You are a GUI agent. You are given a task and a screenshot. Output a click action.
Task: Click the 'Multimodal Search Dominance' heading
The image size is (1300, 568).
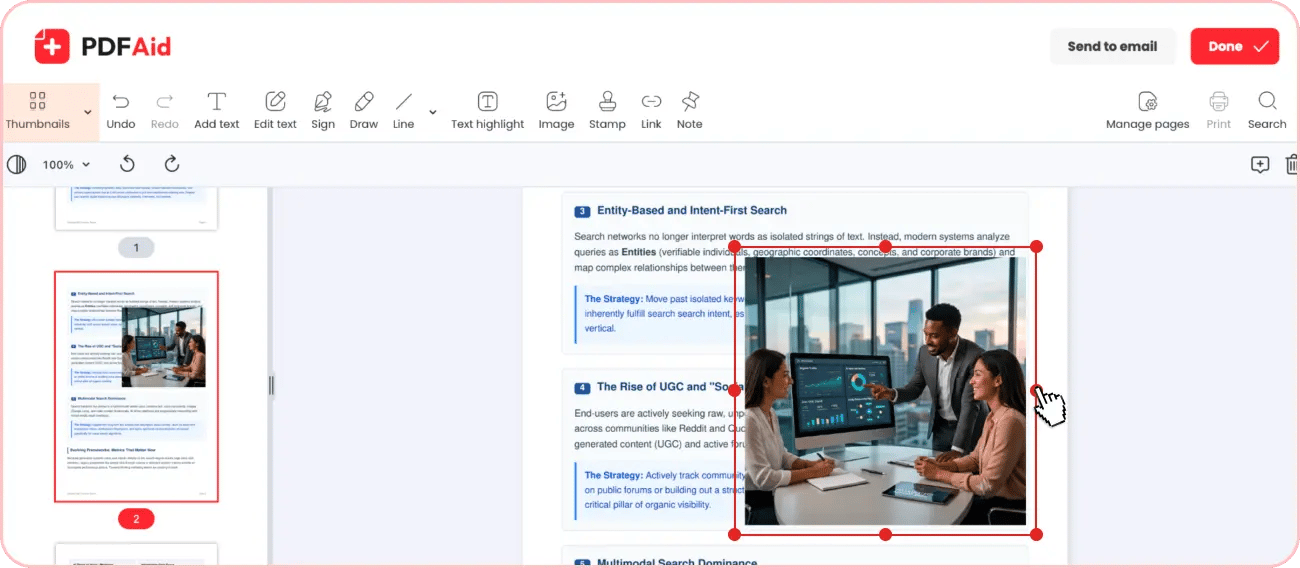677,563
